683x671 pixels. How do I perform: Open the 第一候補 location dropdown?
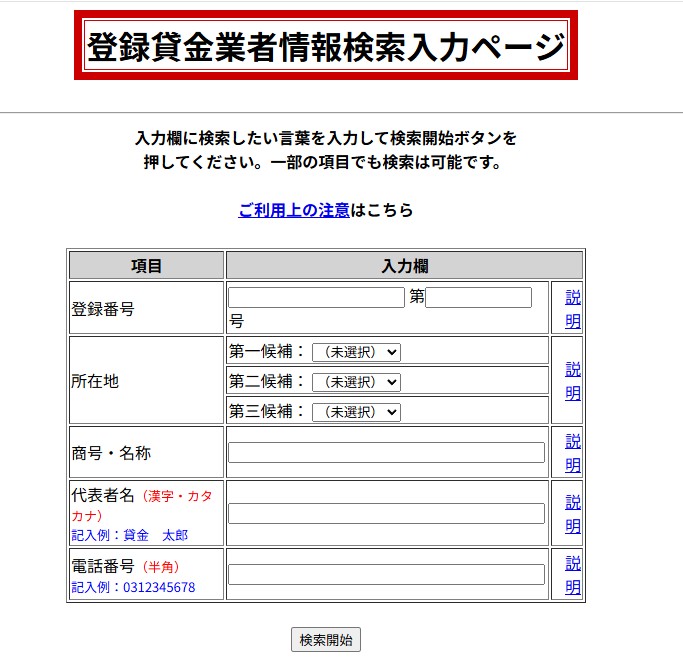(356, 352)
